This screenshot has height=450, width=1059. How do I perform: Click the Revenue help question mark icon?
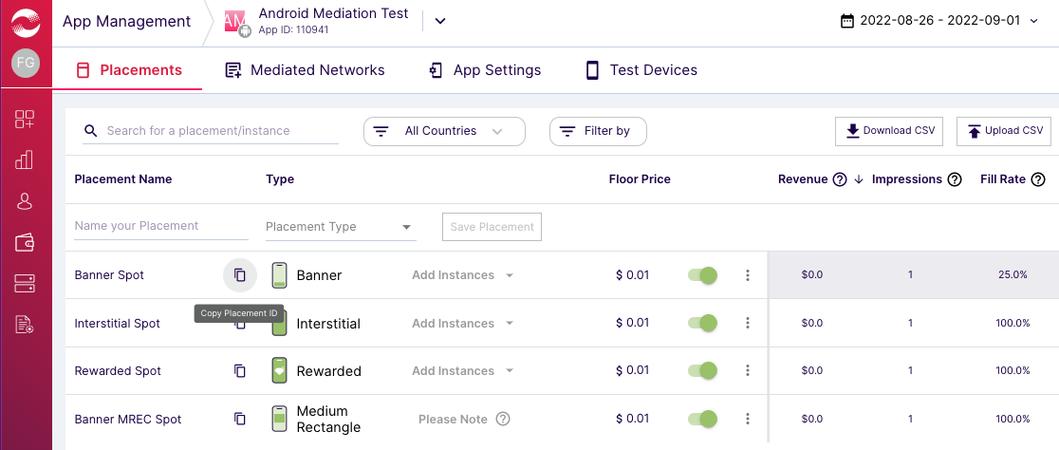click(x=840, y=180)
